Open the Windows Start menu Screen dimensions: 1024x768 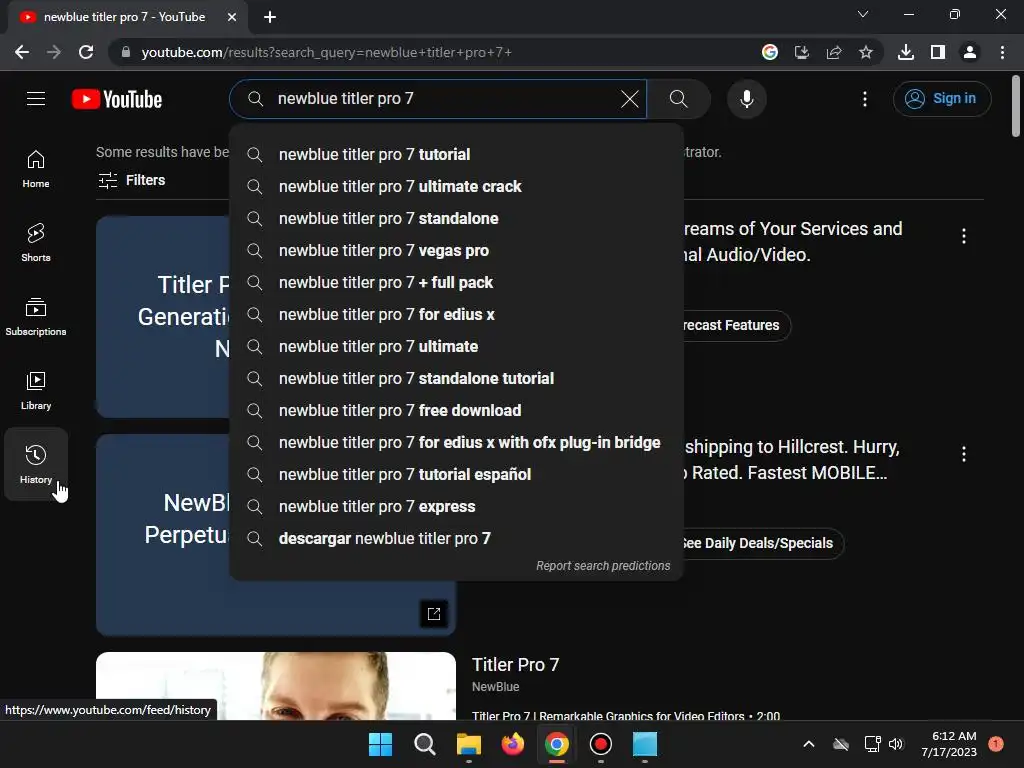(x=380, y=744)
